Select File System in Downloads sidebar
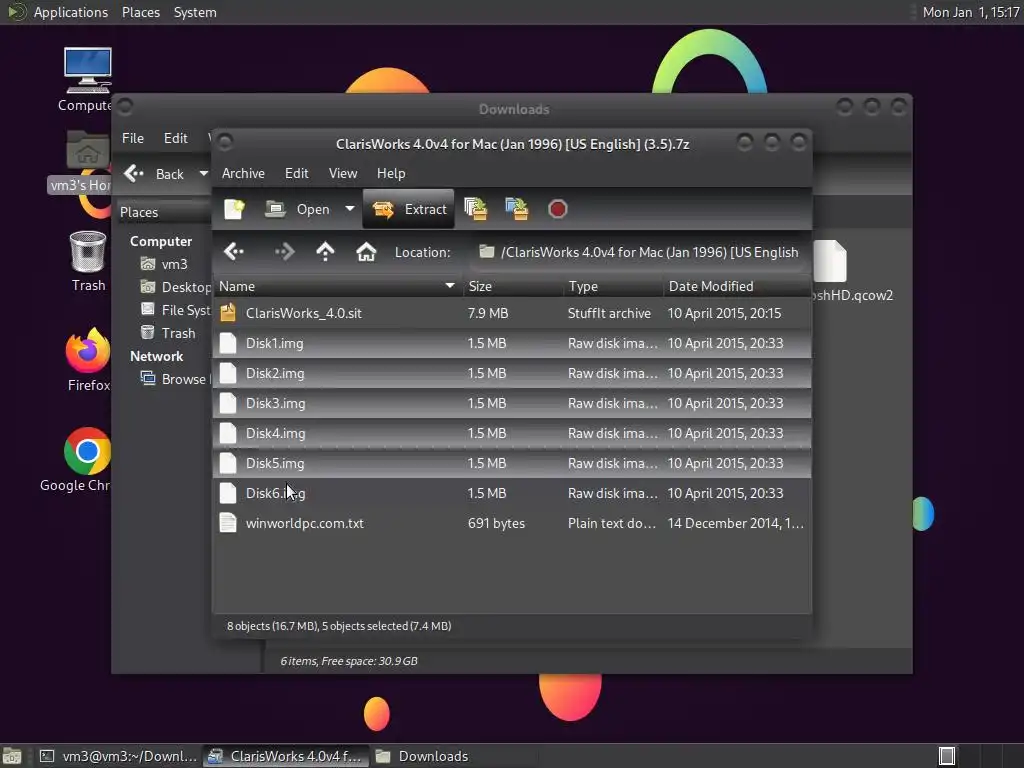 point(176,310)
